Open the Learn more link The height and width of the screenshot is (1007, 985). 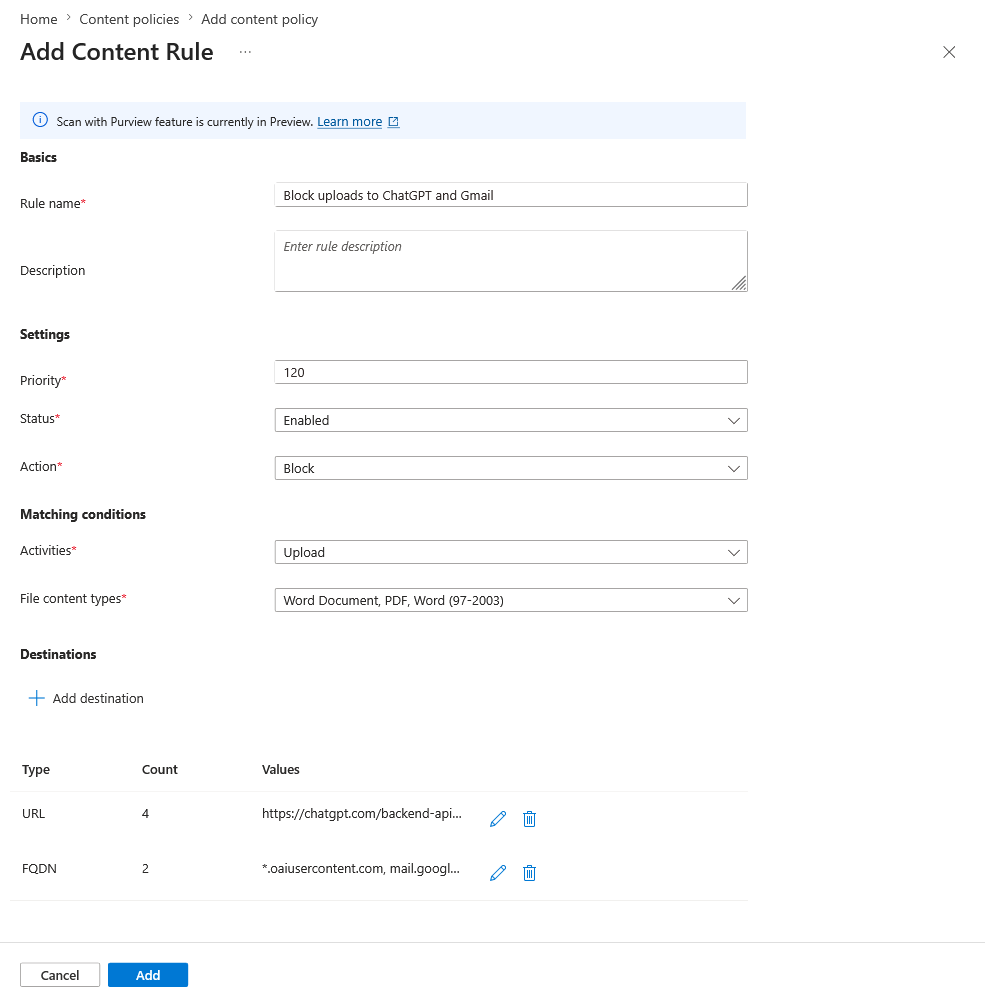pyautogui.click(x=350, y=122)
